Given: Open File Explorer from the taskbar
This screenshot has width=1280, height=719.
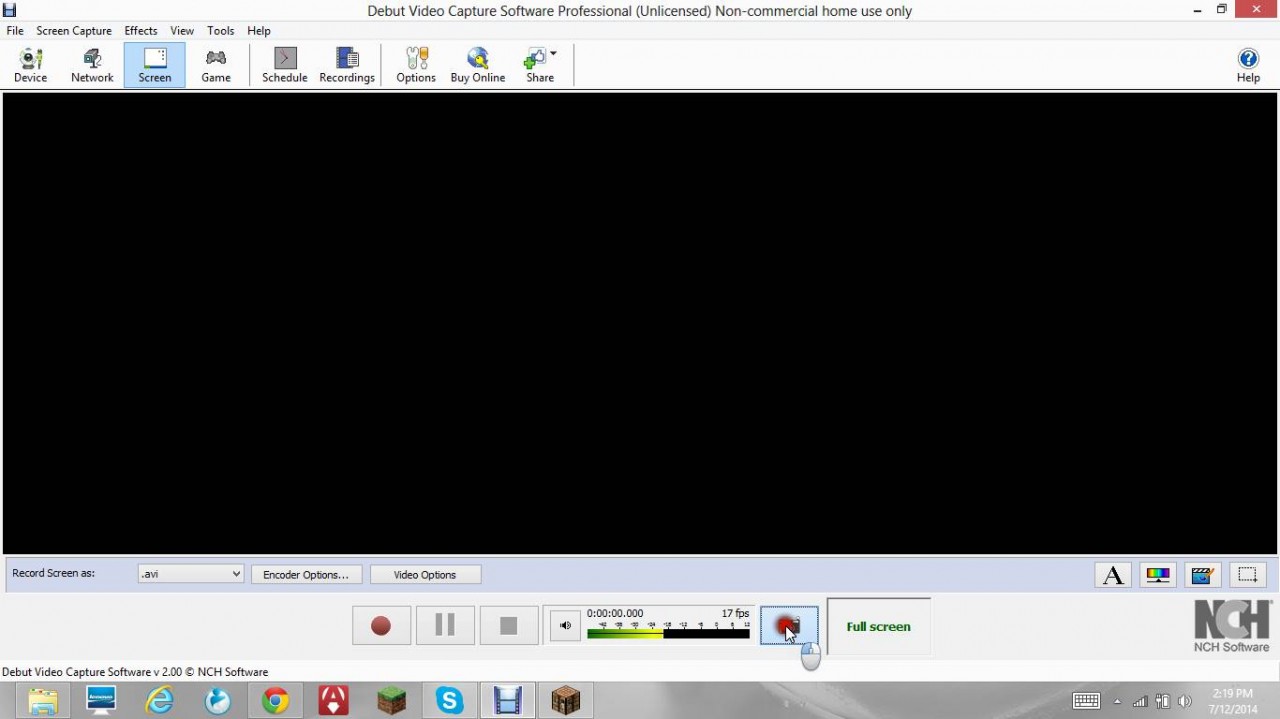Looking at the screenshot, I should click(x=43, y=701).
